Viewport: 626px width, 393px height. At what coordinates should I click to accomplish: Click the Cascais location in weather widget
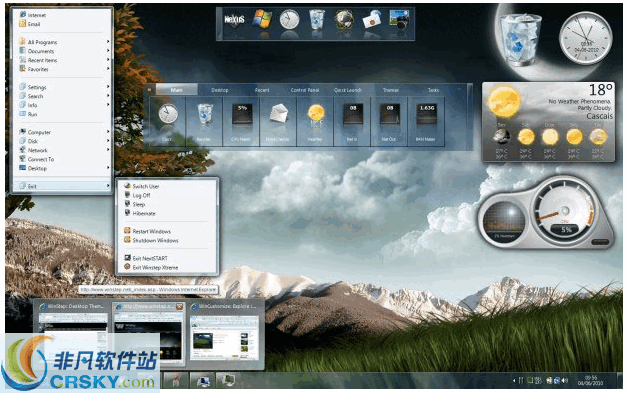(x=599, y=116)
